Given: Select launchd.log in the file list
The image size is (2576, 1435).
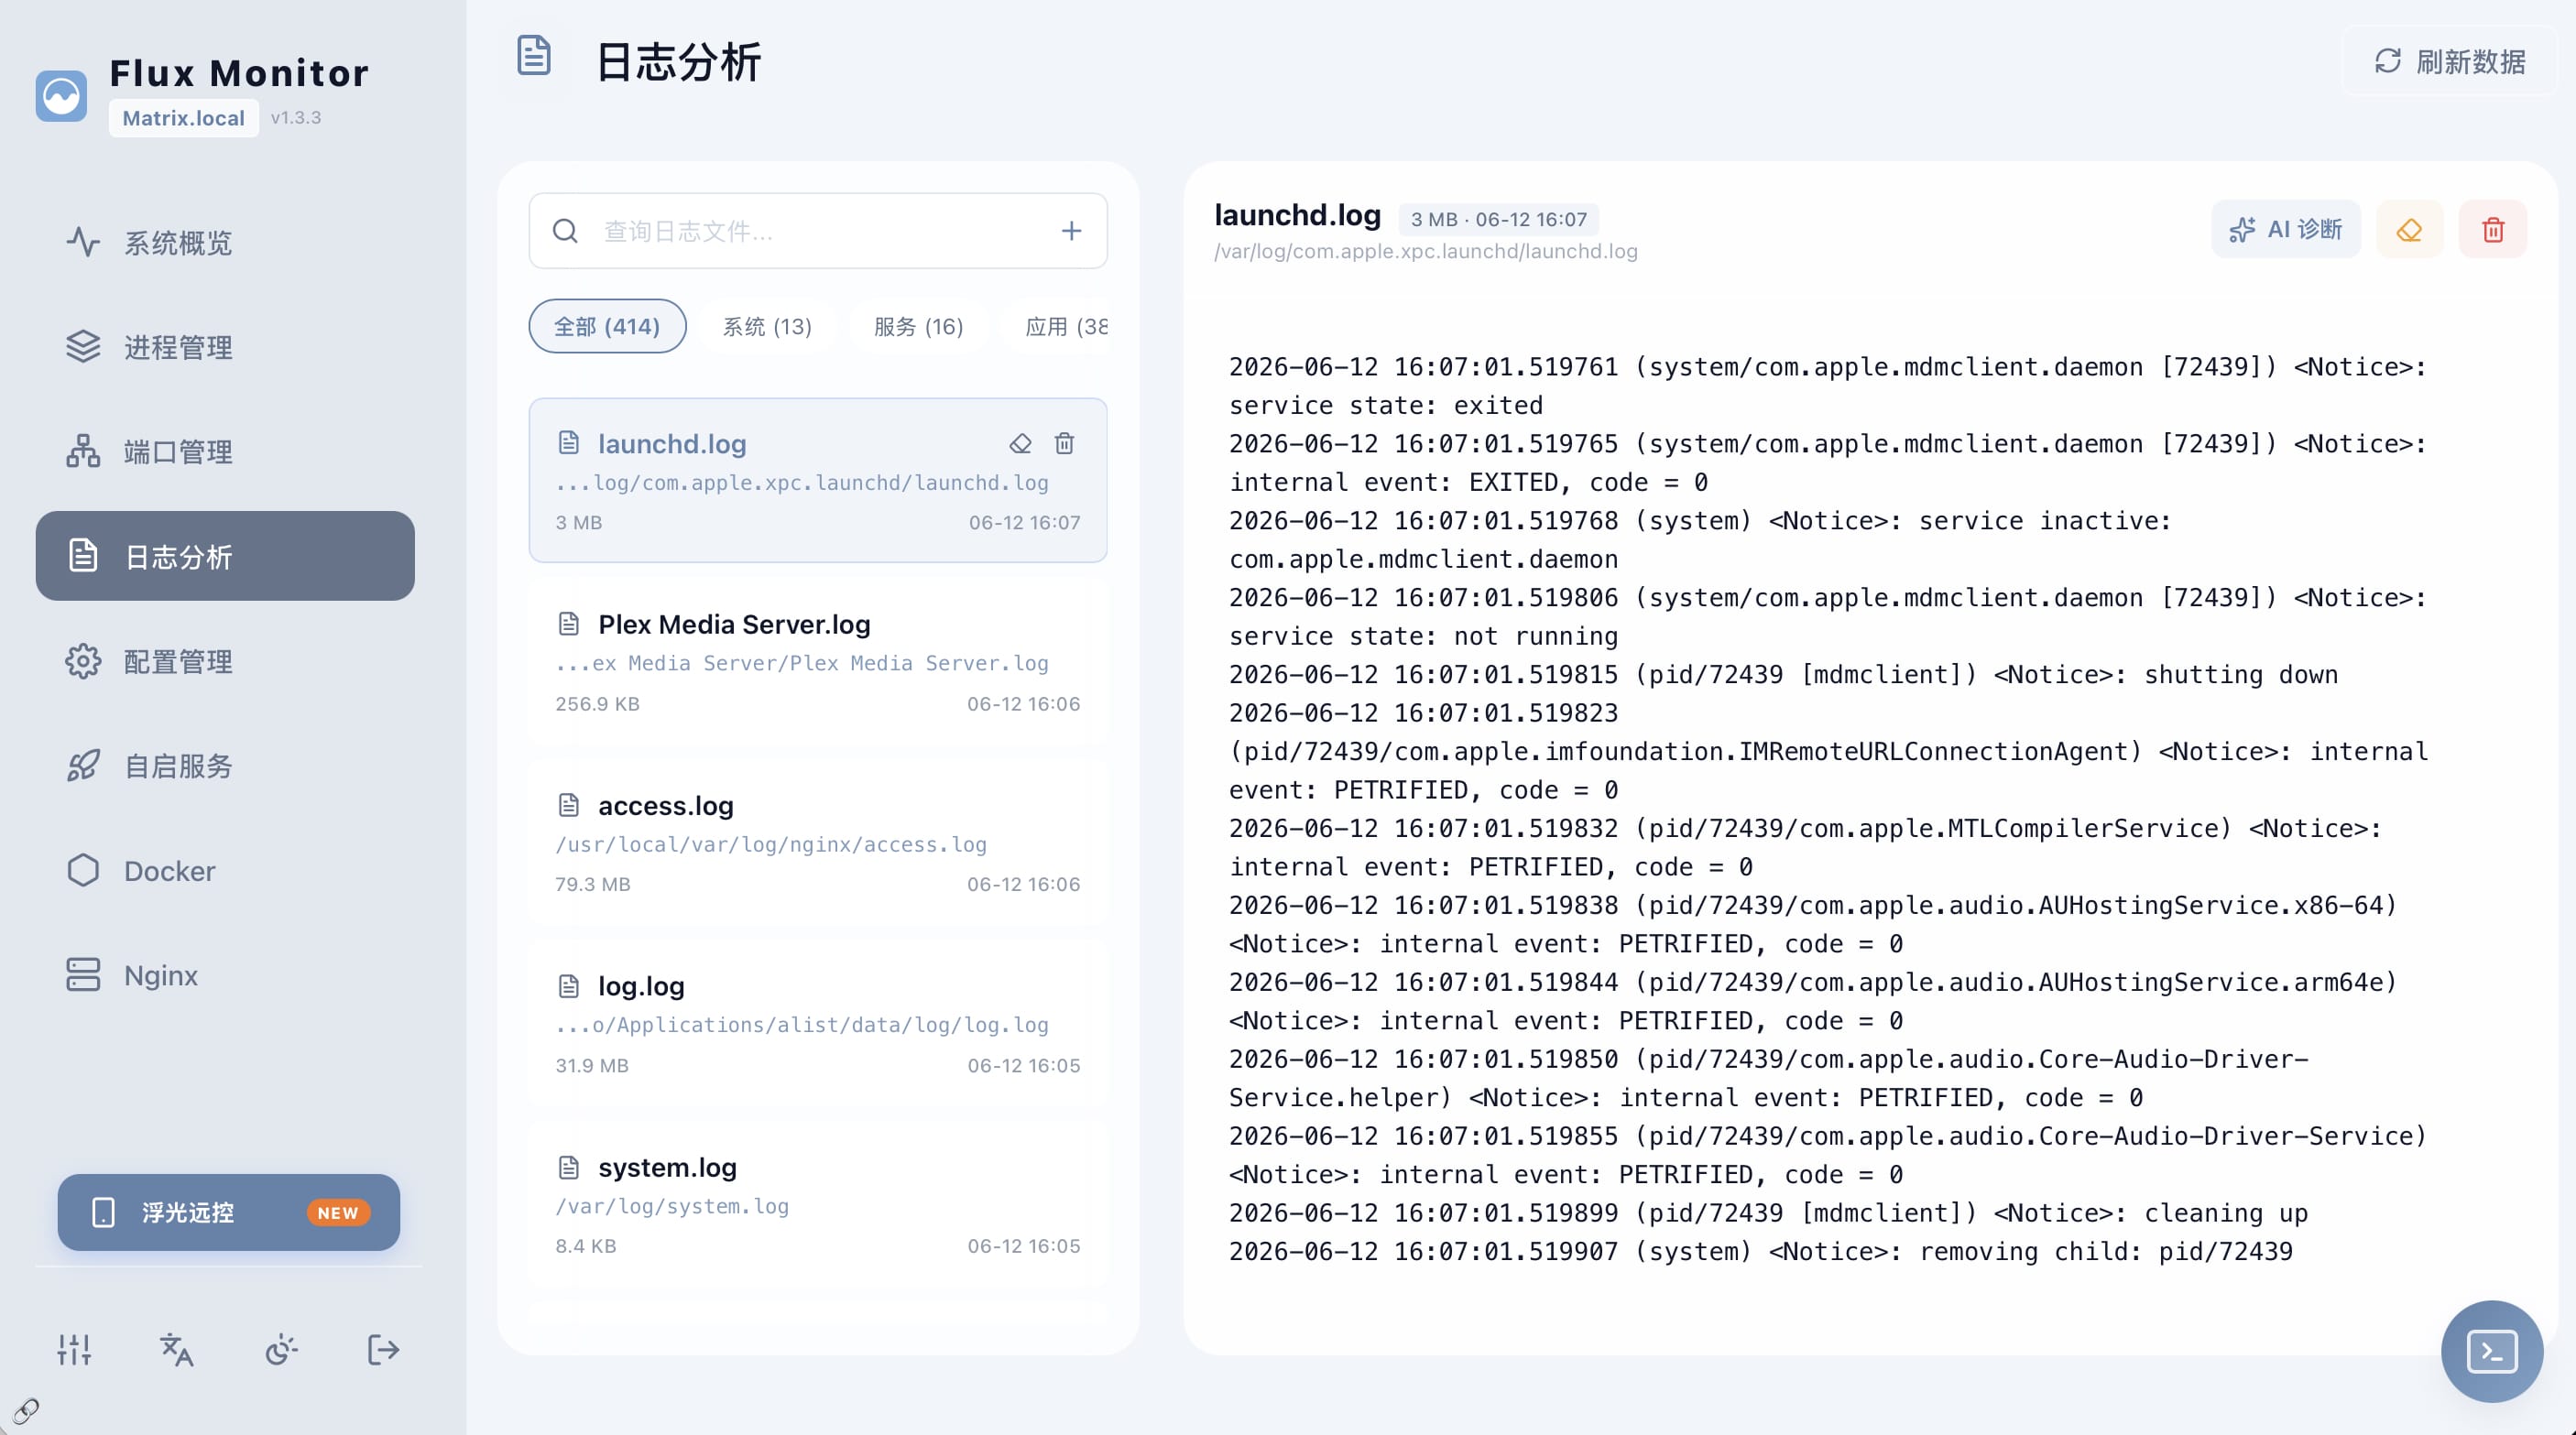Looking at the screenshot, I should [818, 480].
